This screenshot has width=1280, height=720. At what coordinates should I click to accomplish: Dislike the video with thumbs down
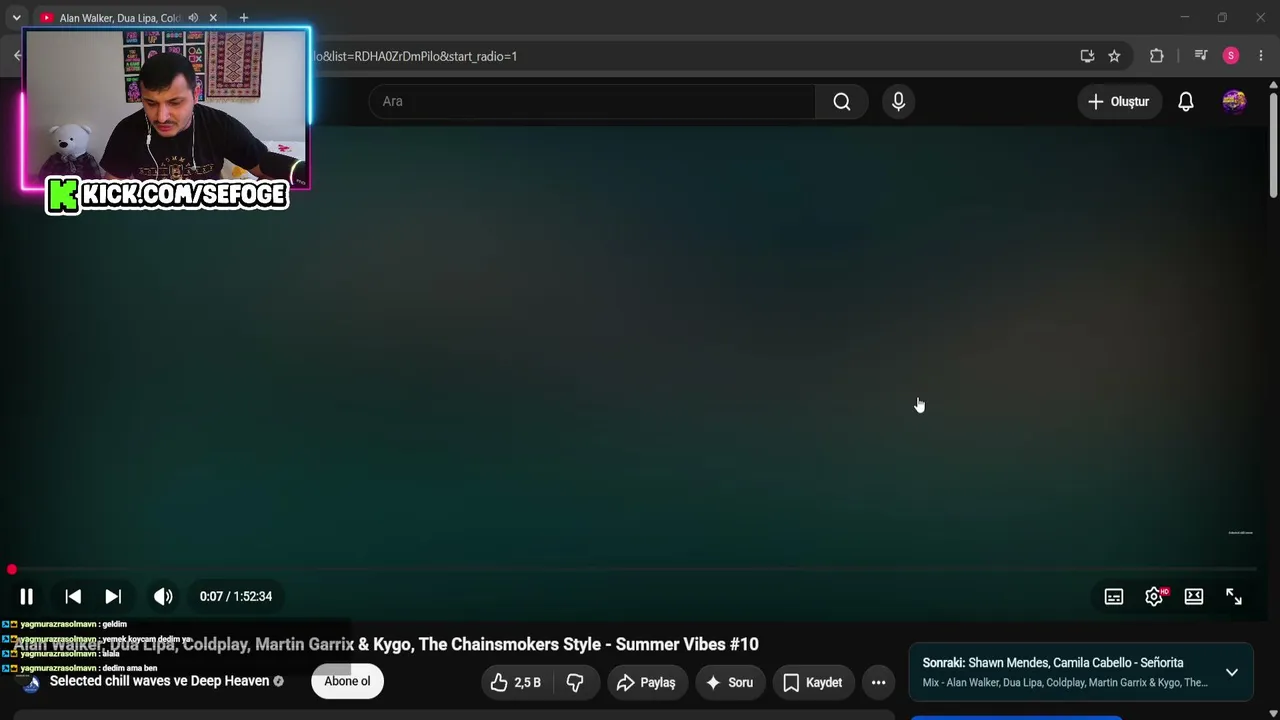click(x=575, y=682)
